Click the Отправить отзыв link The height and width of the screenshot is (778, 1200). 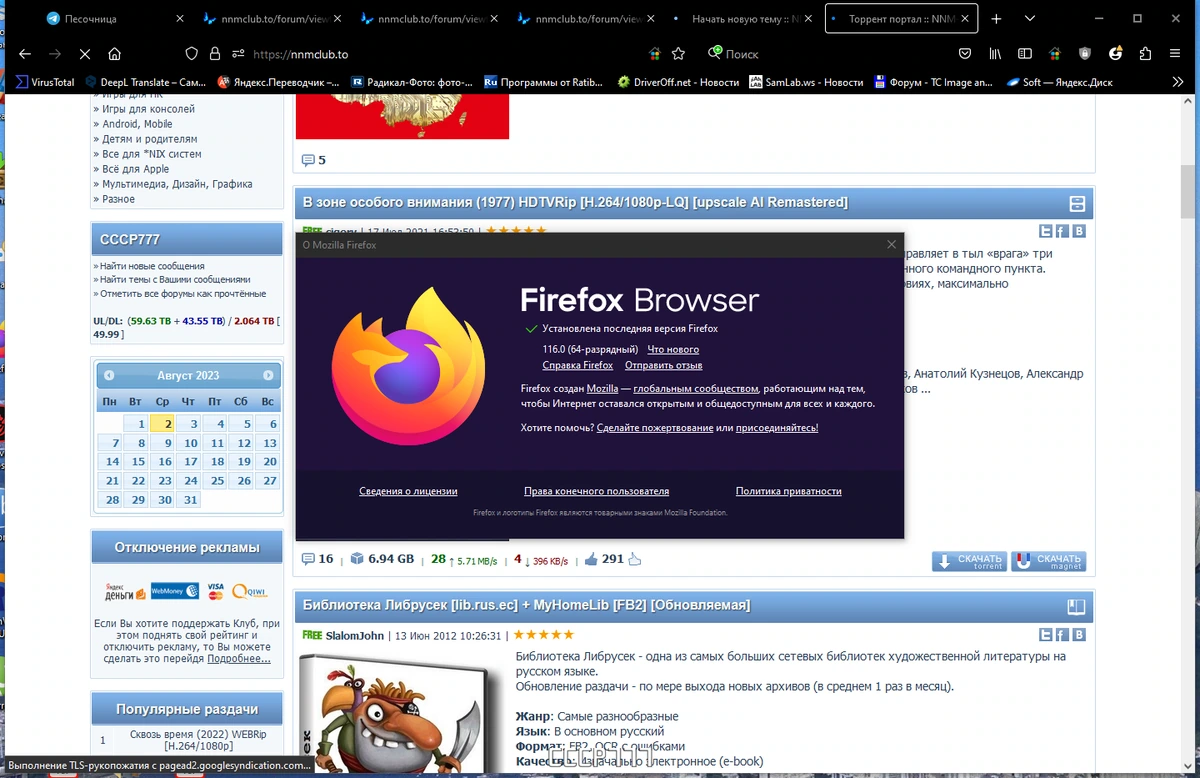pos(663,365)
